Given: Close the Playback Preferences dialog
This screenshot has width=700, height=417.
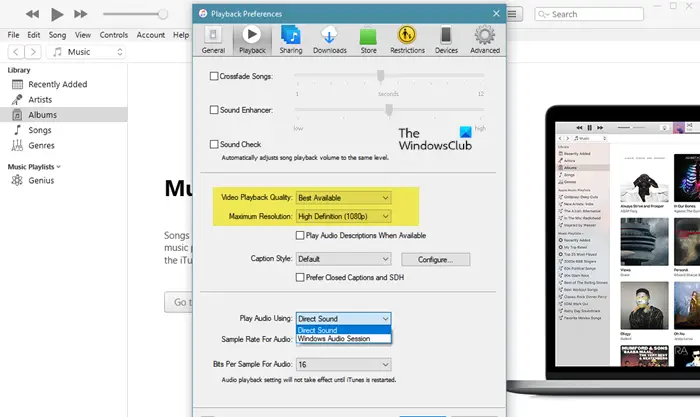Looking at the screenshot, I should click(496, 14).
